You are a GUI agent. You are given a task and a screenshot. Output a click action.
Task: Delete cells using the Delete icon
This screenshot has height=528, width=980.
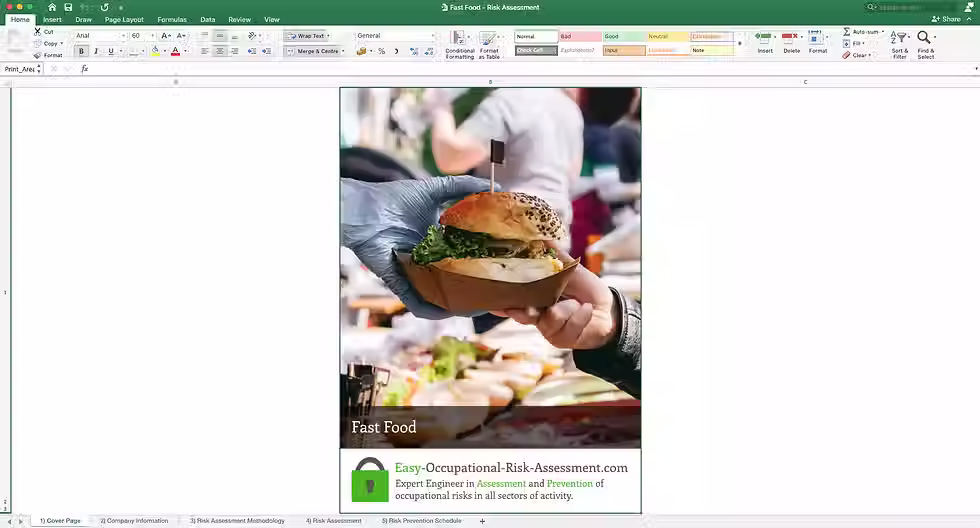point(791,42)
